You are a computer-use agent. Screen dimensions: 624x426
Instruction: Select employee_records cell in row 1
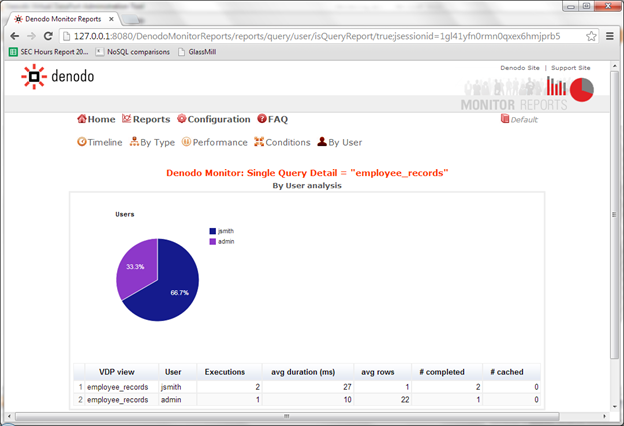pyautogui.click(x=121, y=387)
